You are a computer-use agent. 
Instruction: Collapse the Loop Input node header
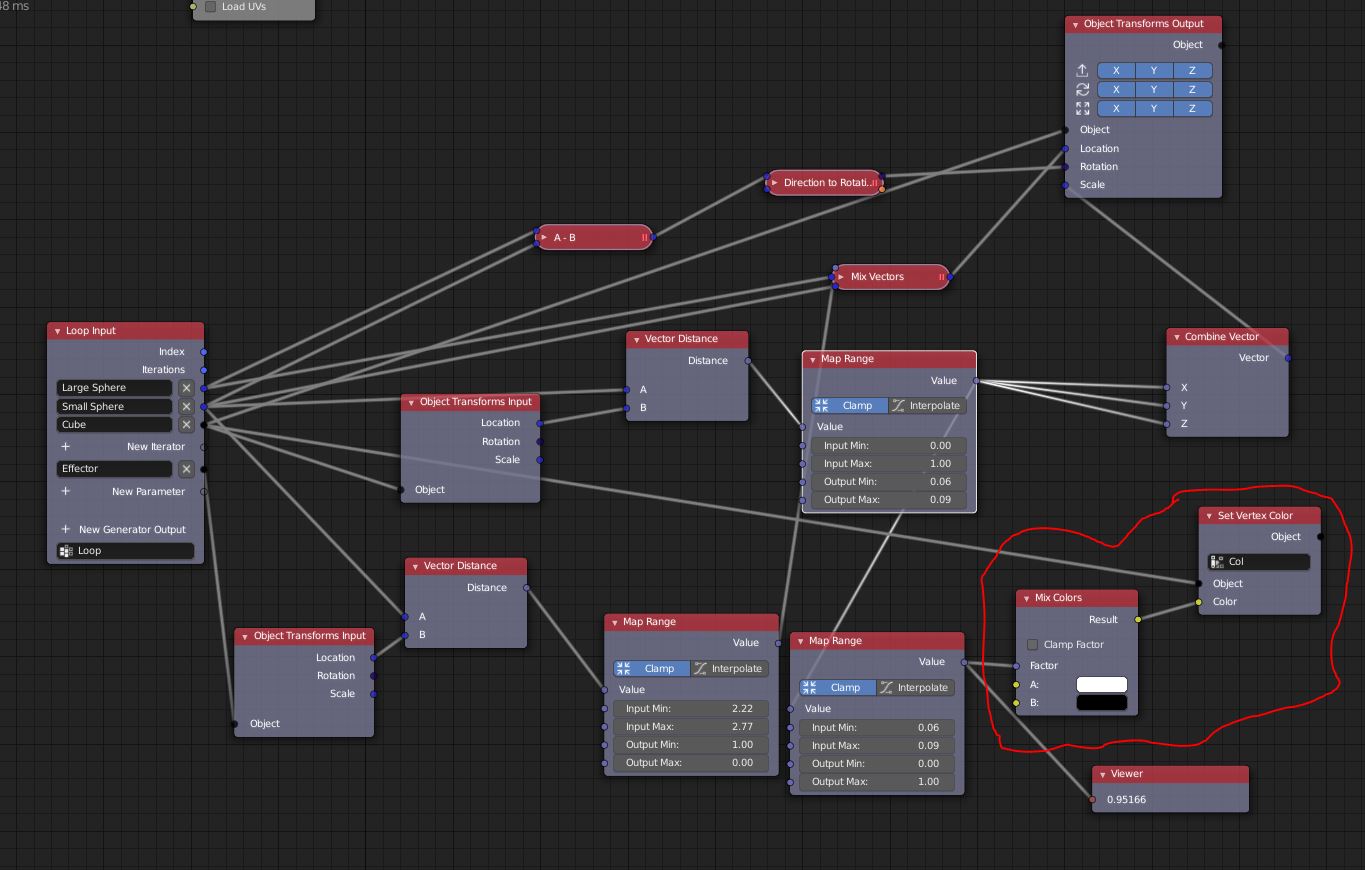(55, 330)
